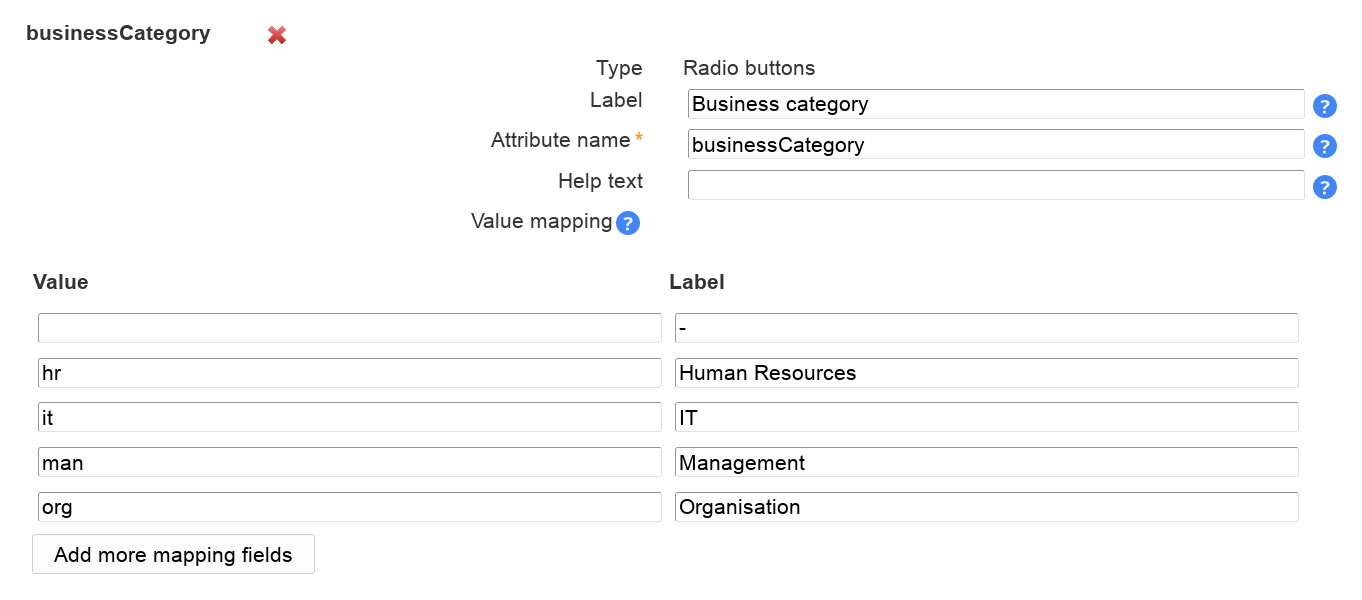Click the value field containing org

[349, 507]
